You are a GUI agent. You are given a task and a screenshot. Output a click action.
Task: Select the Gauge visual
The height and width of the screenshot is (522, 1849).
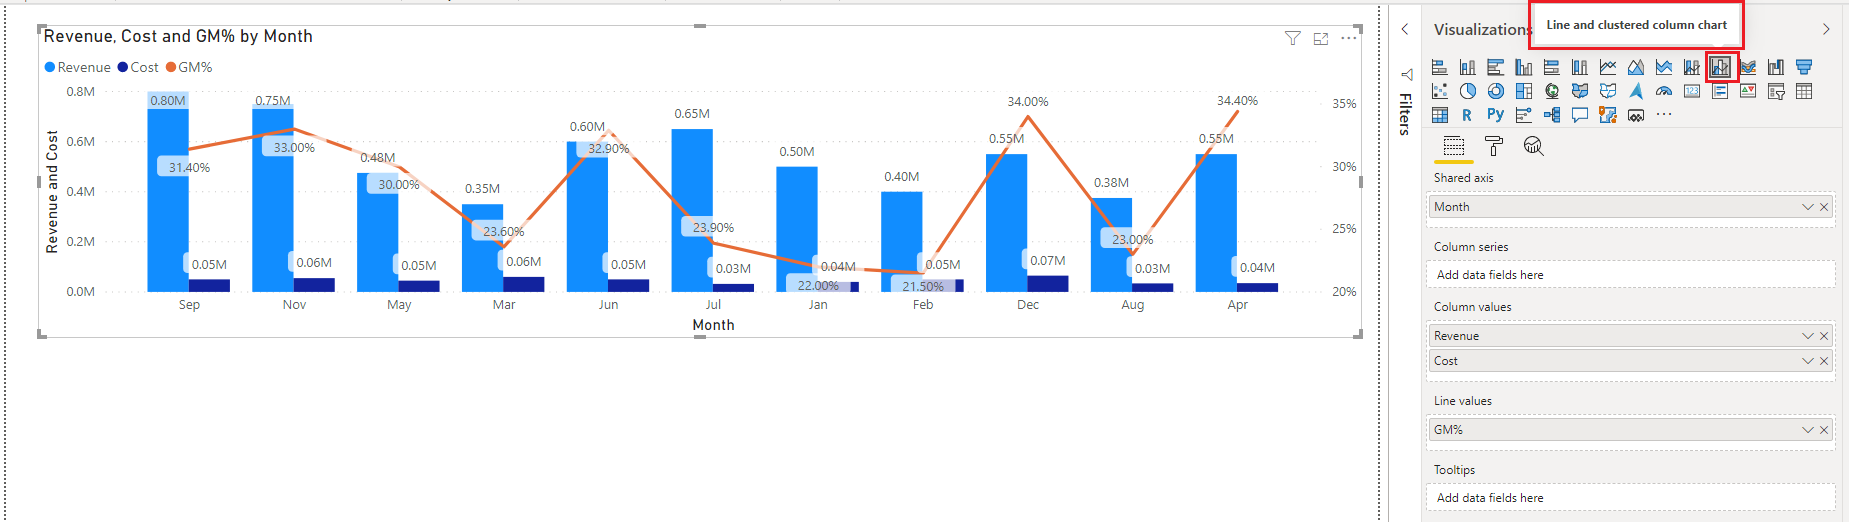[x=1663, y=91]
